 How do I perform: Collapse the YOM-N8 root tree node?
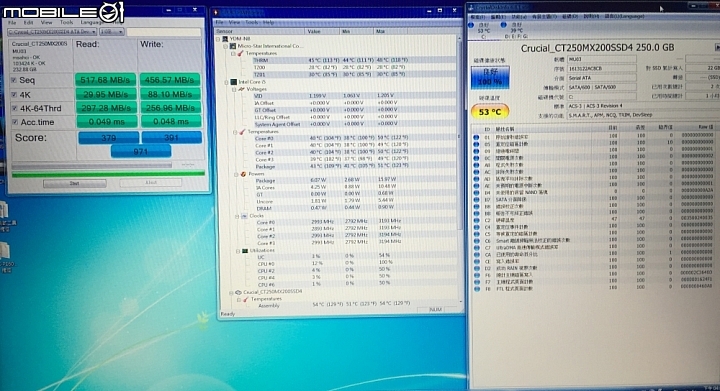pos(219,39)
